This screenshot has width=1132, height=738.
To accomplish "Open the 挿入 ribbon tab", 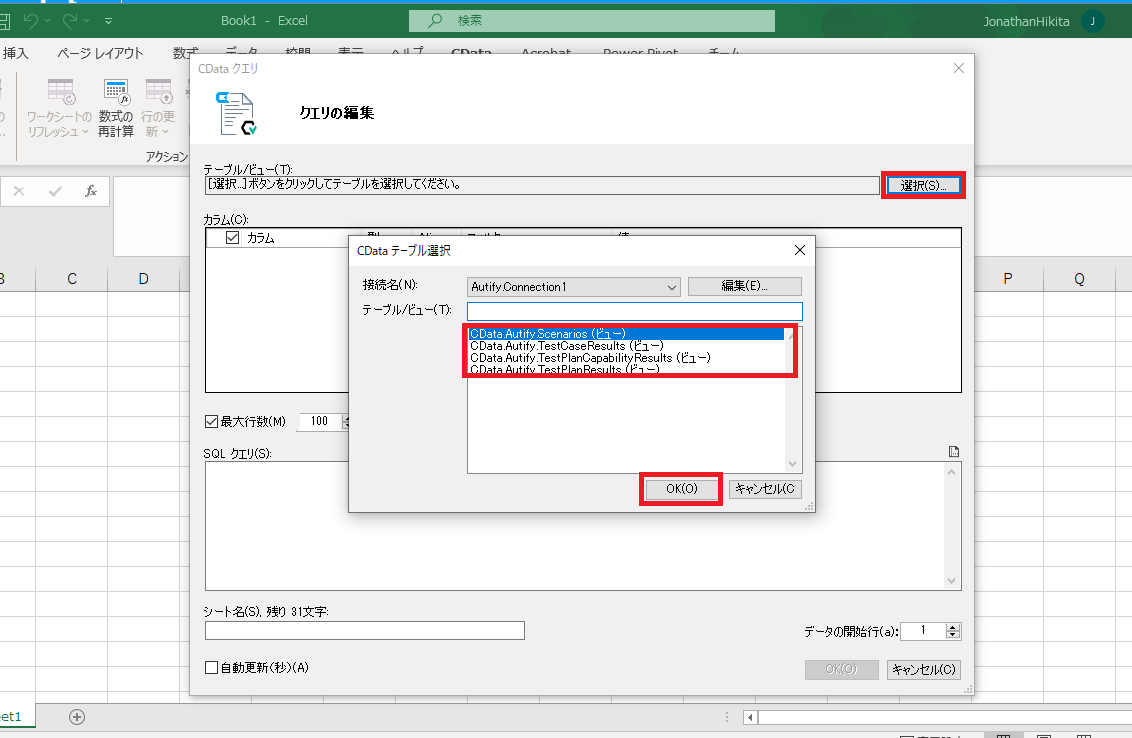I will coord(15,53).
